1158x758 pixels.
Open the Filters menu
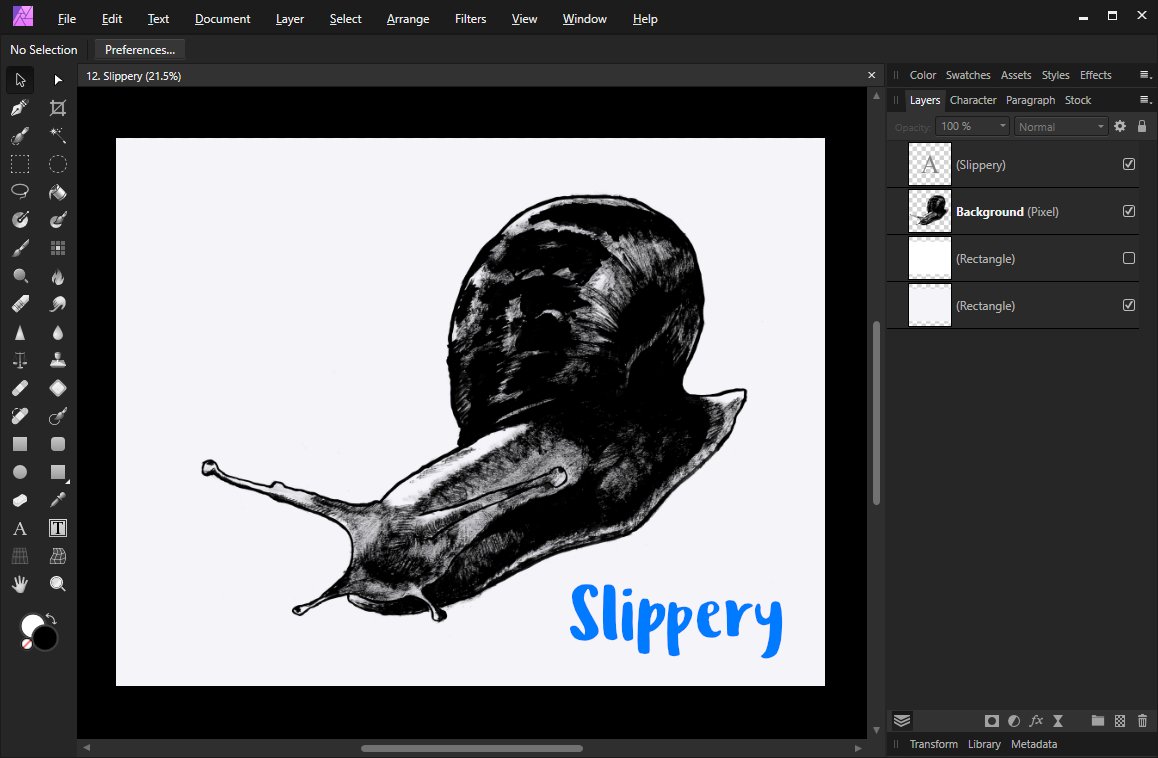470,18
